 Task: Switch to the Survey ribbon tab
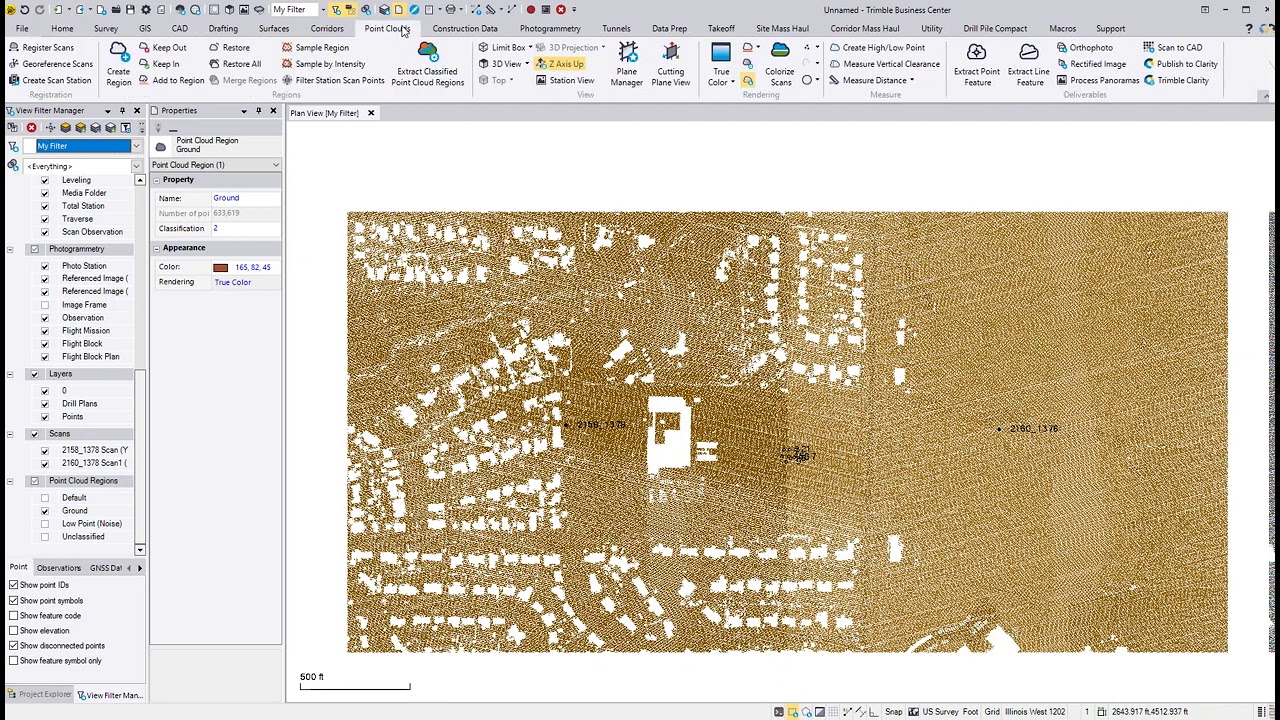click(105, 29)
